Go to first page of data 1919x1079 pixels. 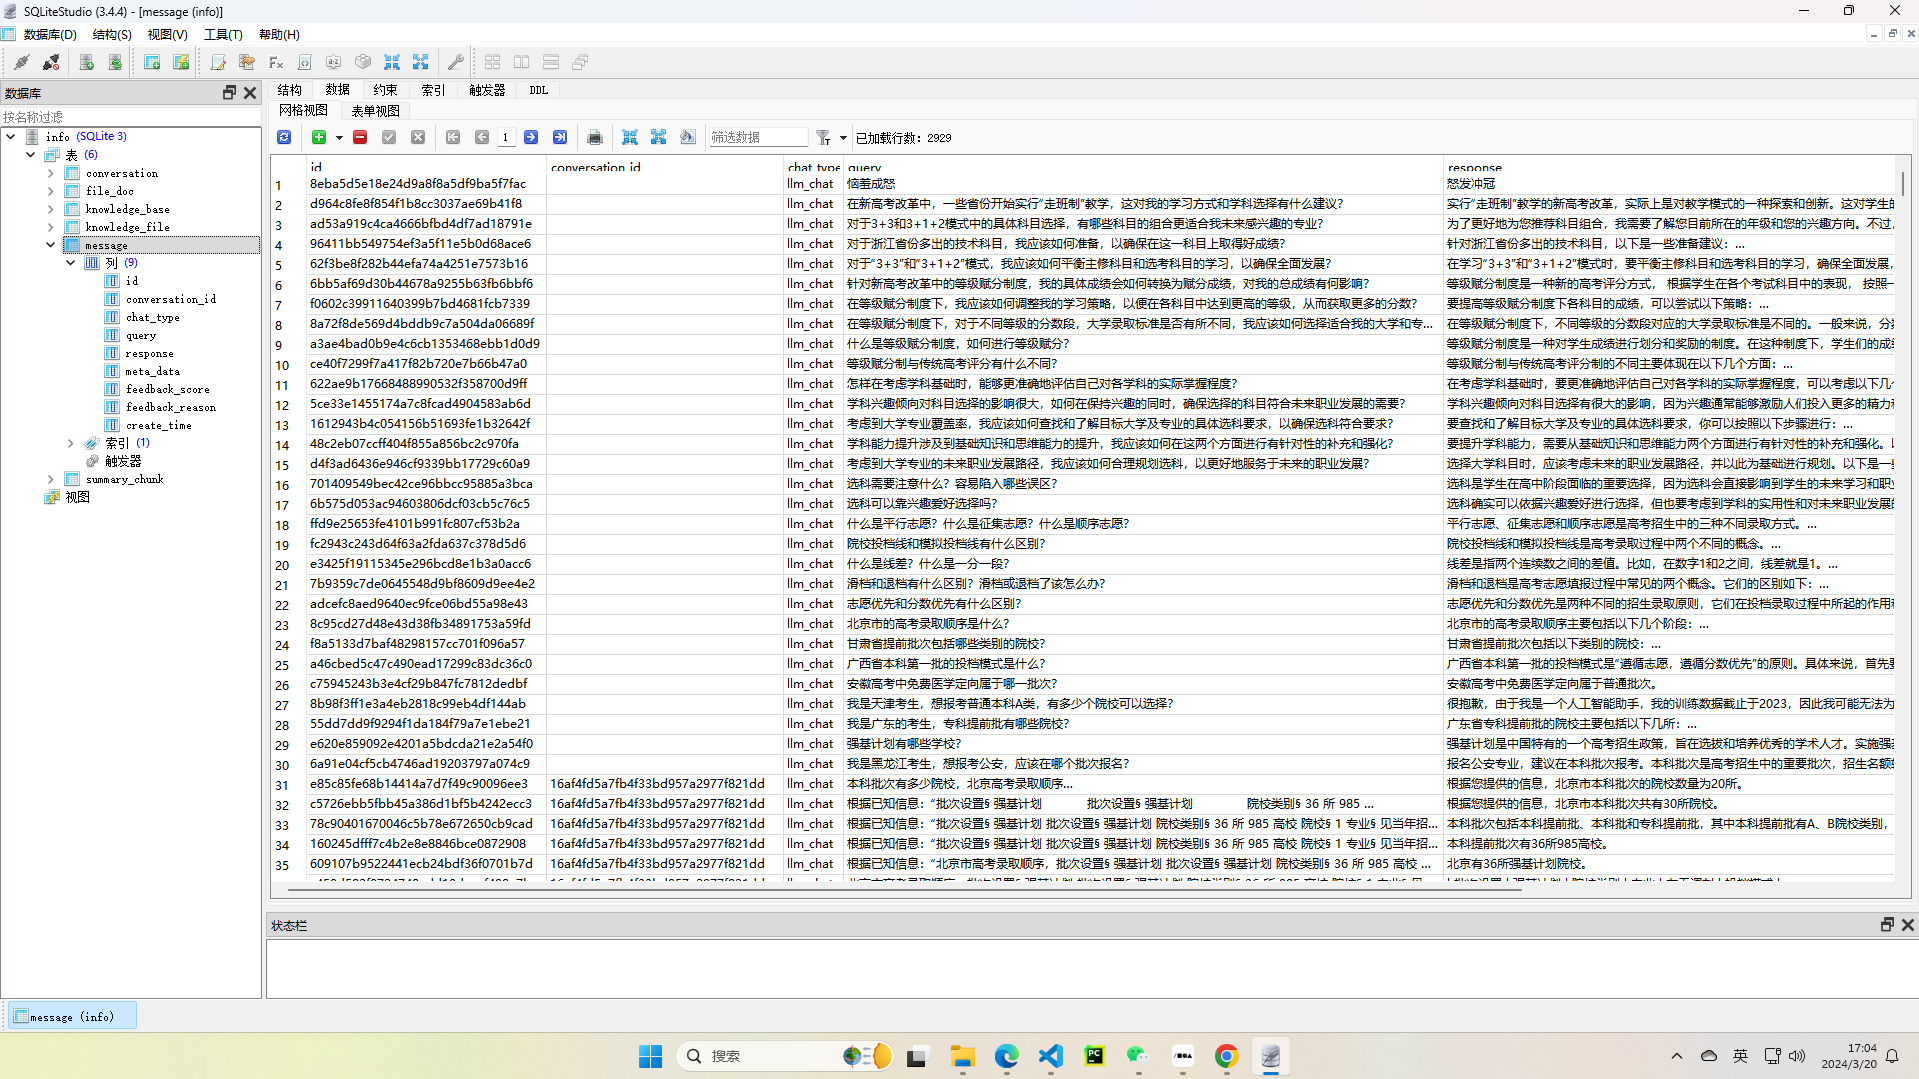453,137
